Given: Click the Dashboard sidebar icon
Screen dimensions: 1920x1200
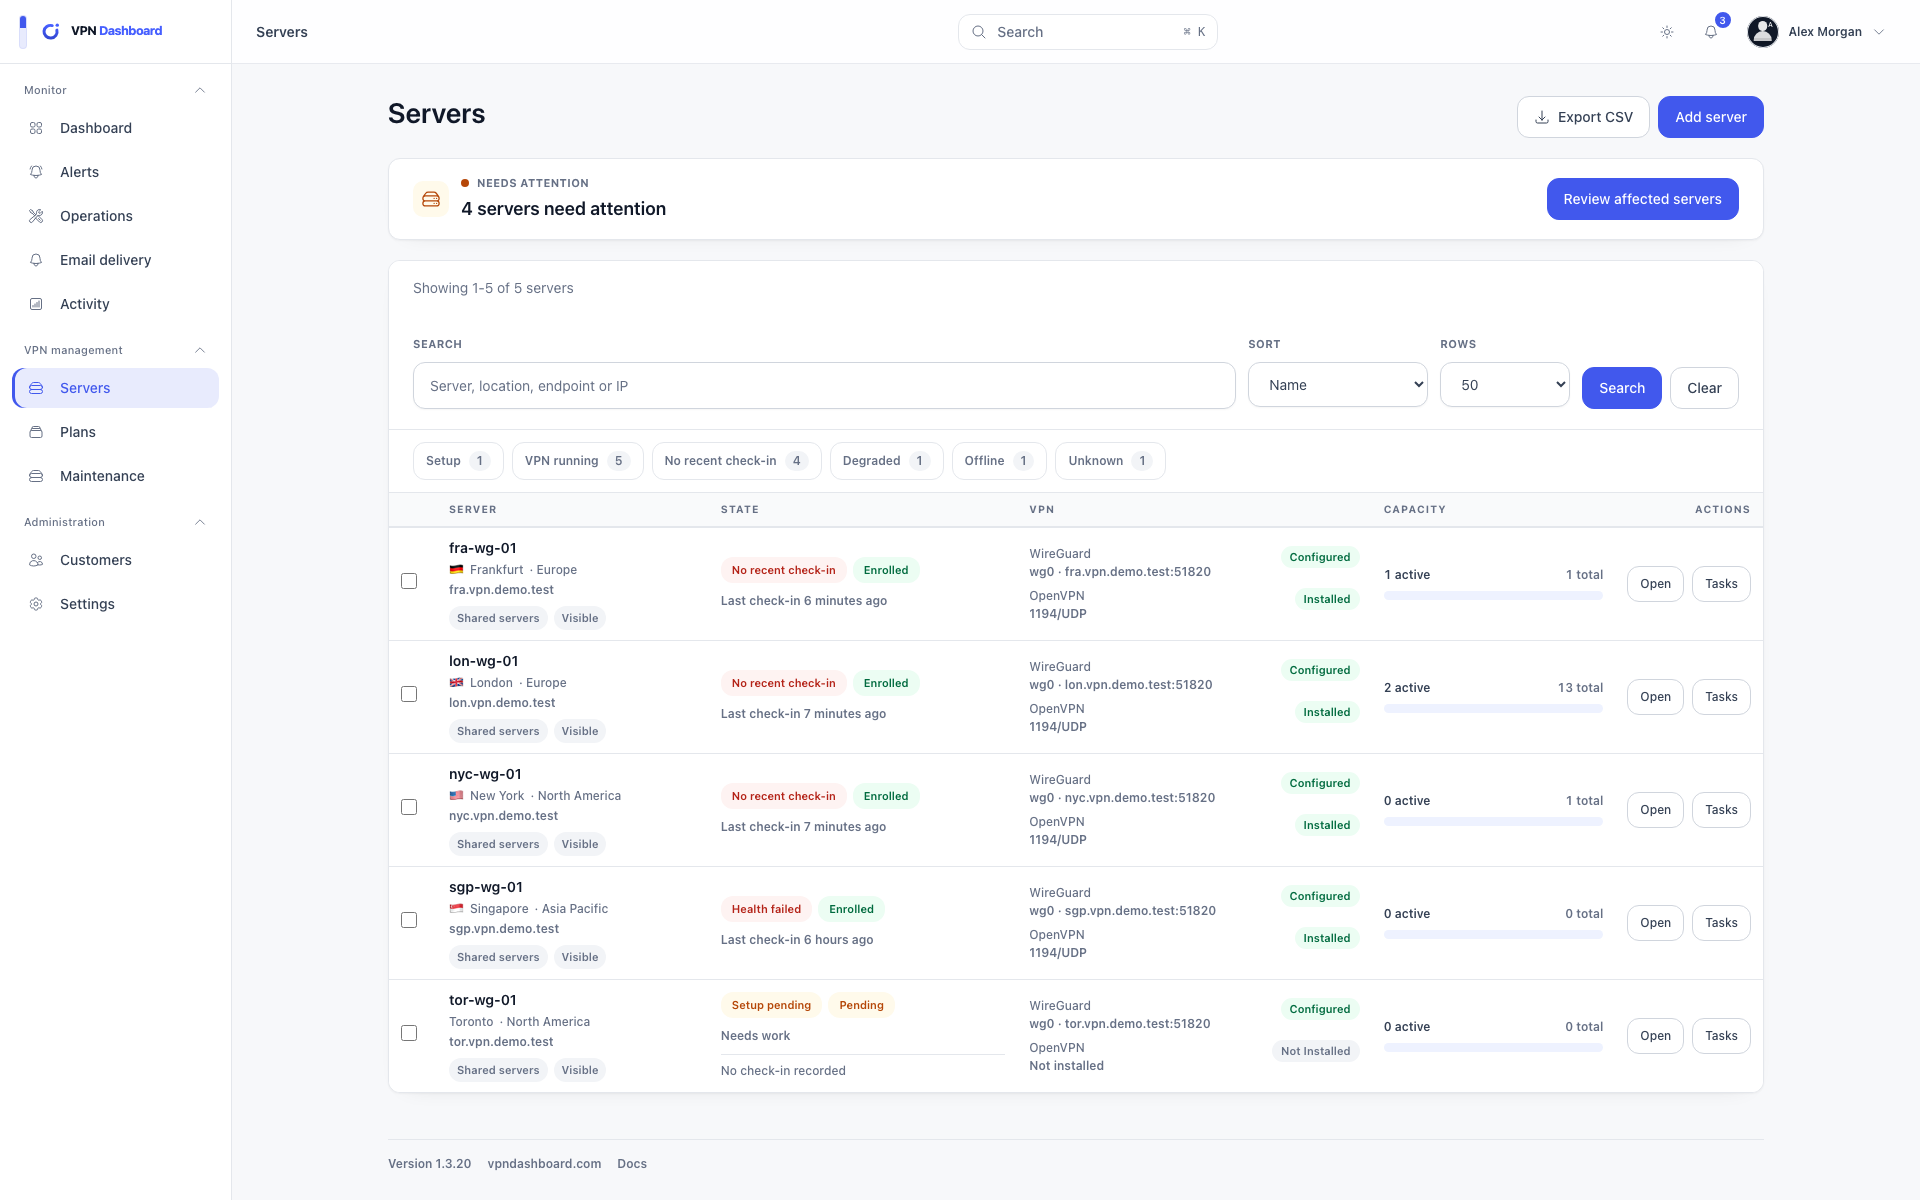Looking at the screenshot, I should tap(36, 128).
